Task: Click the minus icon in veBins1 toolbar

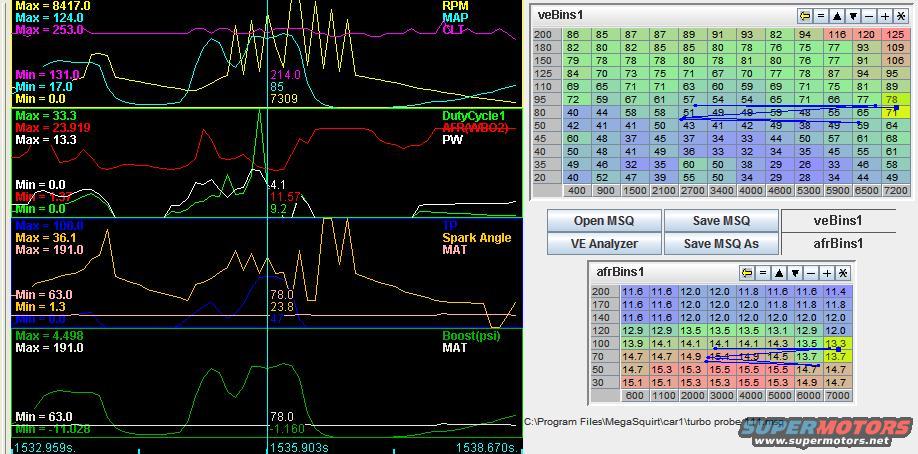Action: coord(869,16)
